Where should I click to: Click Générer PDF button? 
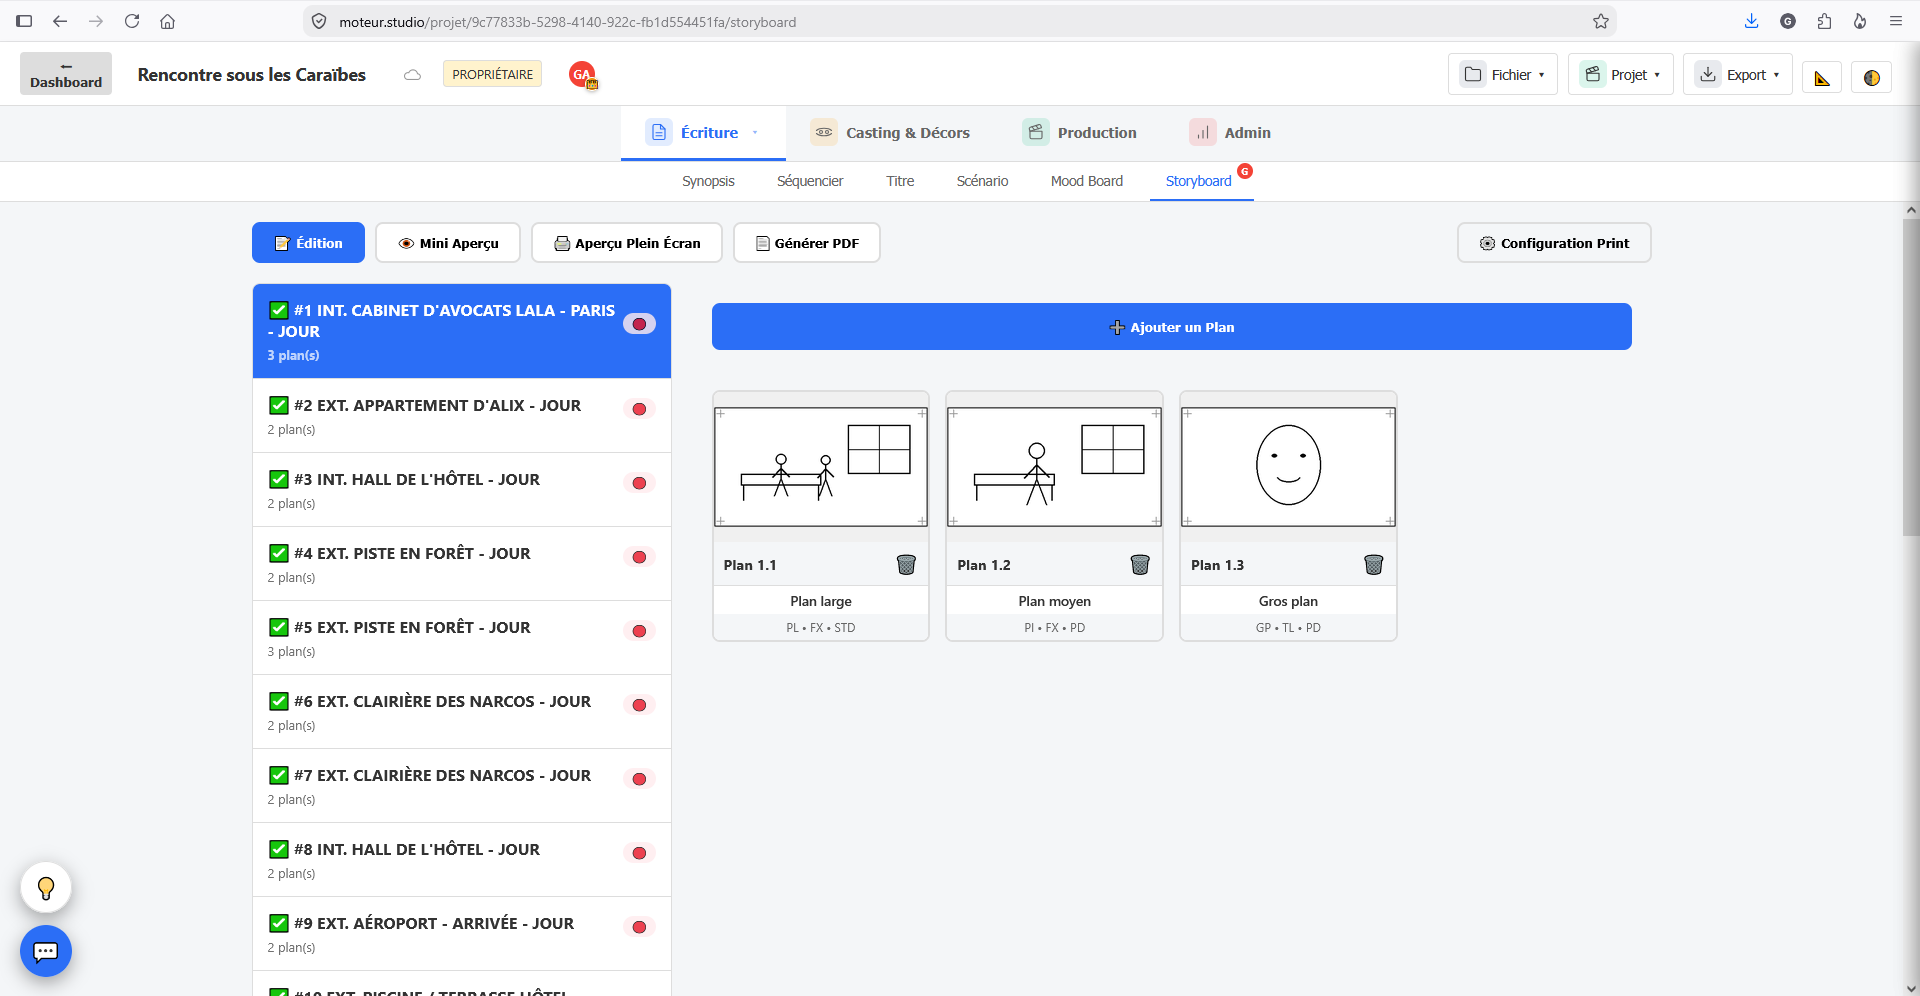[807, 243]
